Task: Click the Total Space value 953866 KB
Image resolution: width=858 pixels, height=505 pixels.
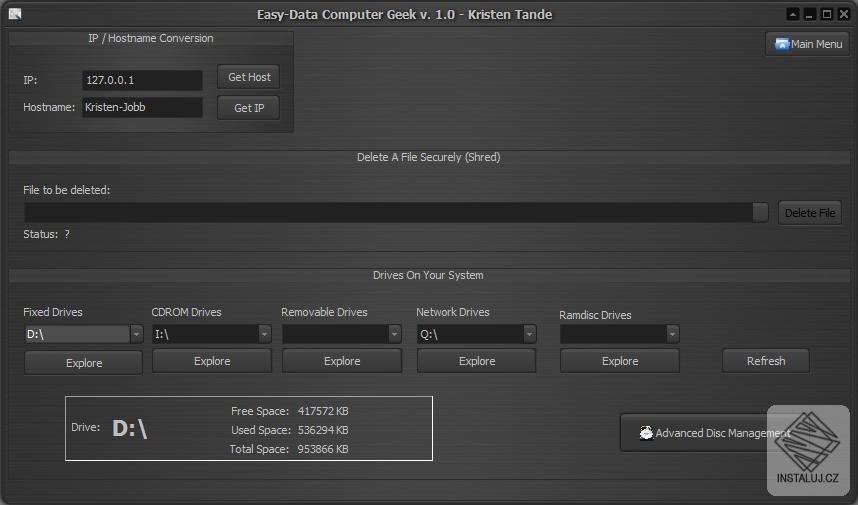Action: 323,449
